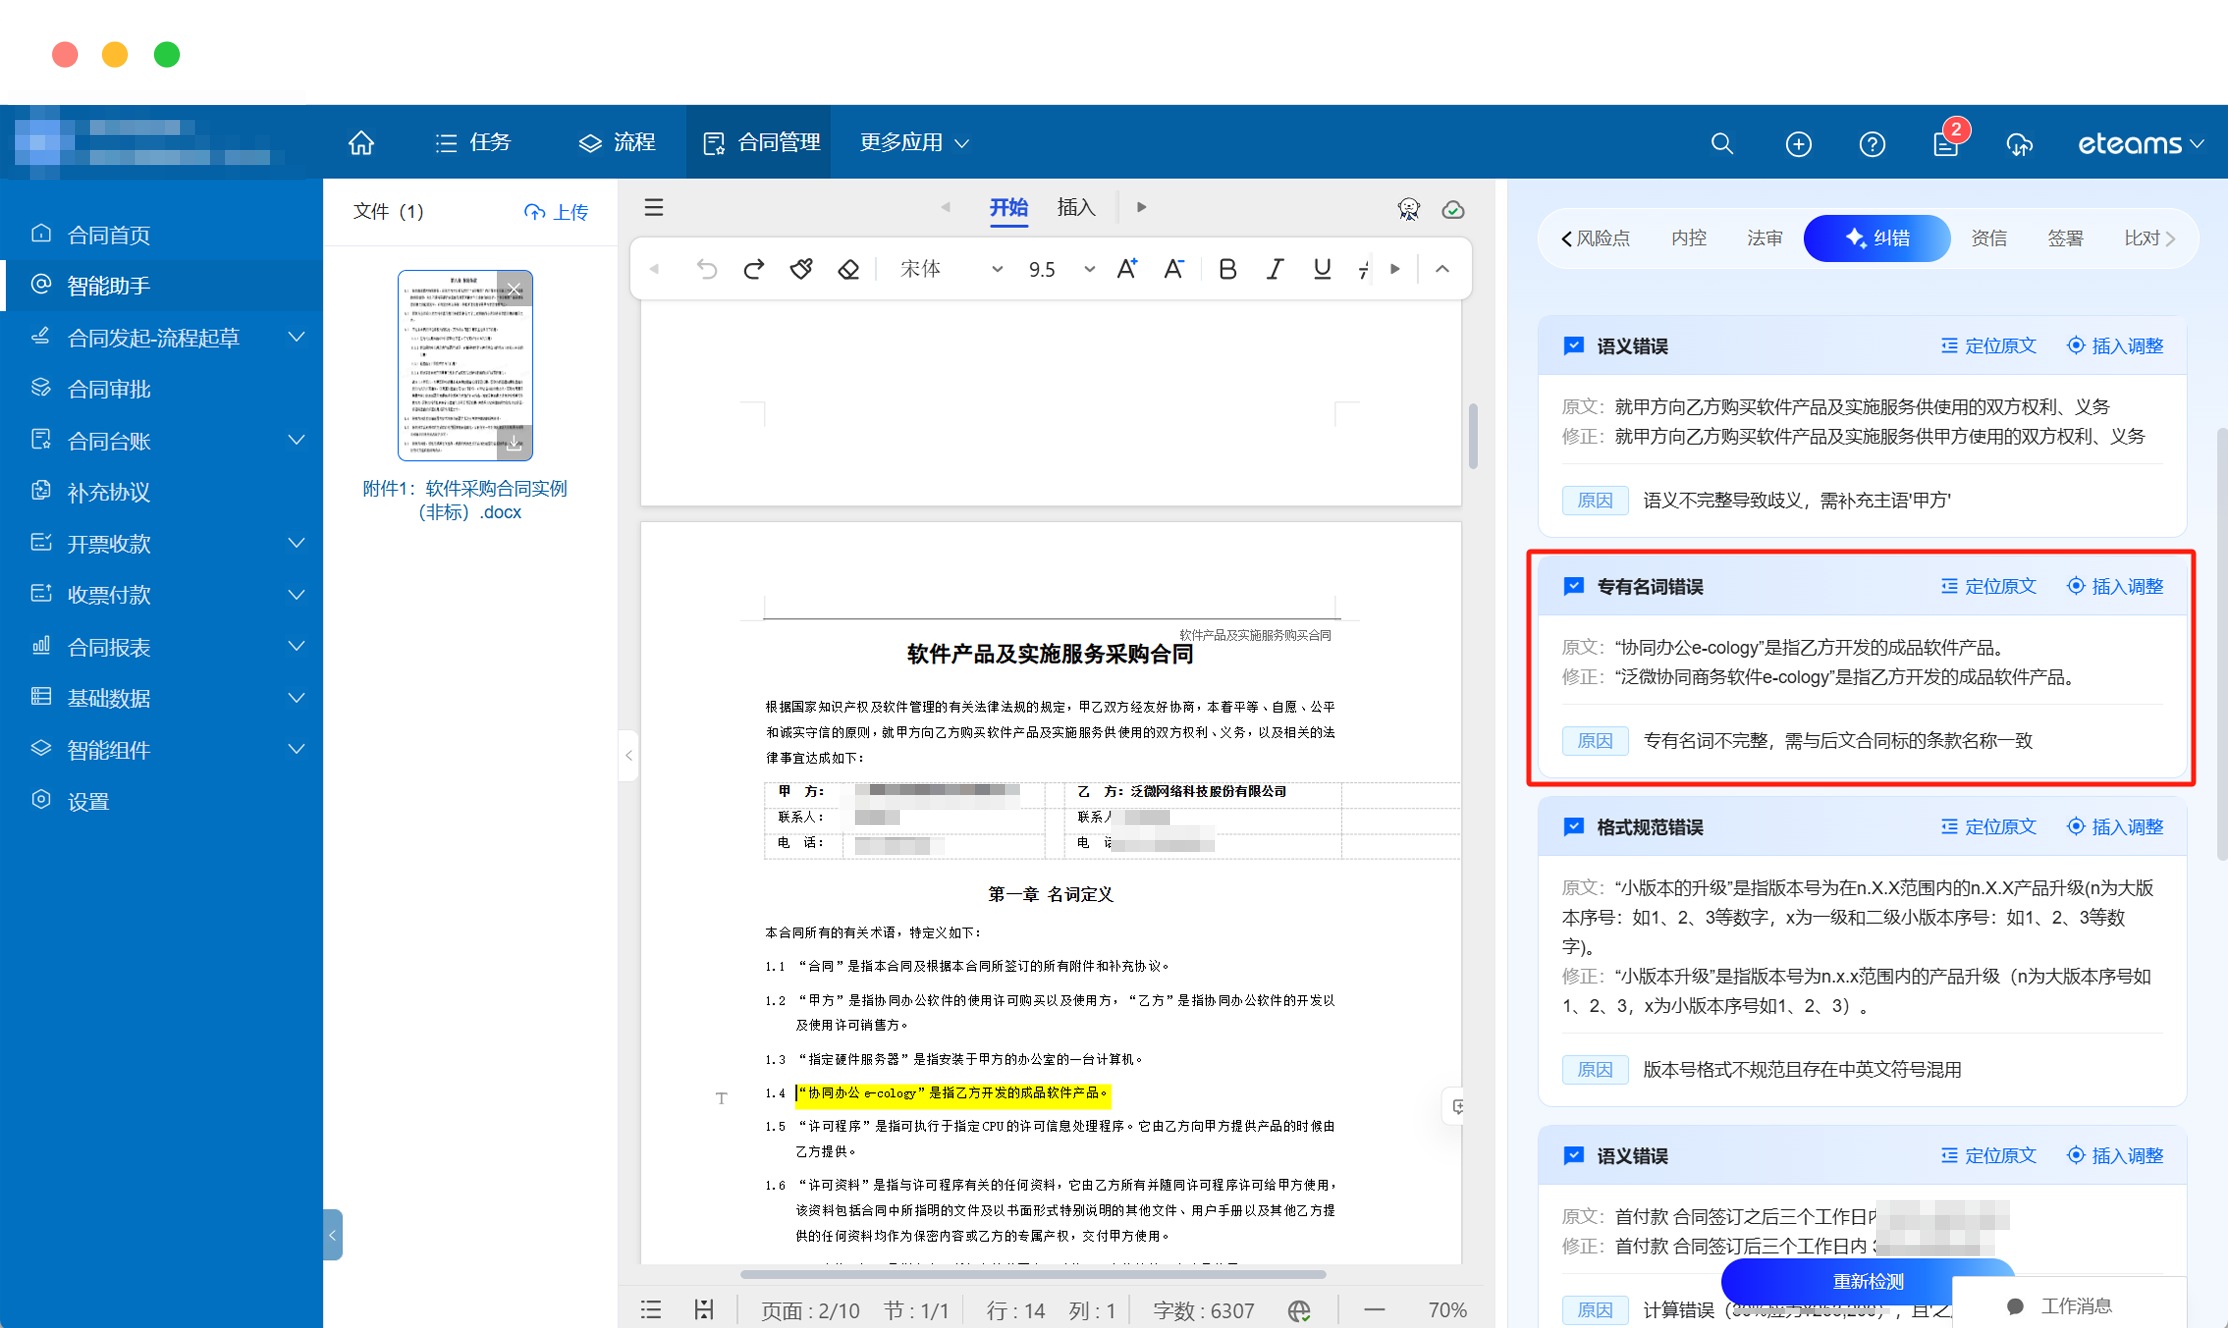This screenshot has width=2228, height=1328.
Task: Decrease font size with A-minus icon
Action: [1174, 268]
